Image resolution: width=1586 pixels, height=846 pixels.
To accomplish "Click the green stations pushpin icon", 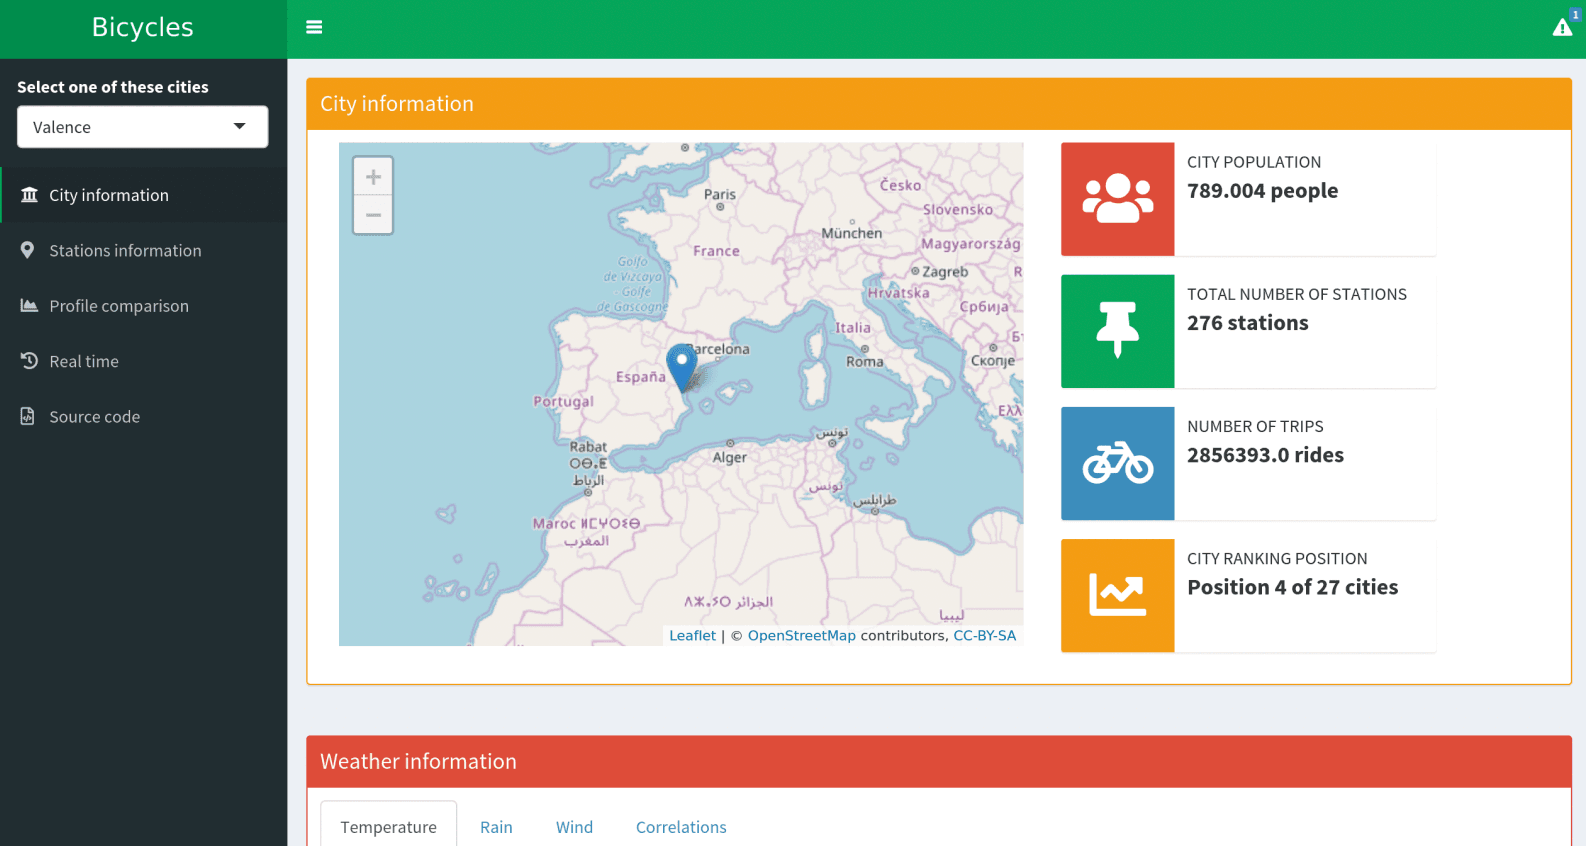I will click(1118, 331).
